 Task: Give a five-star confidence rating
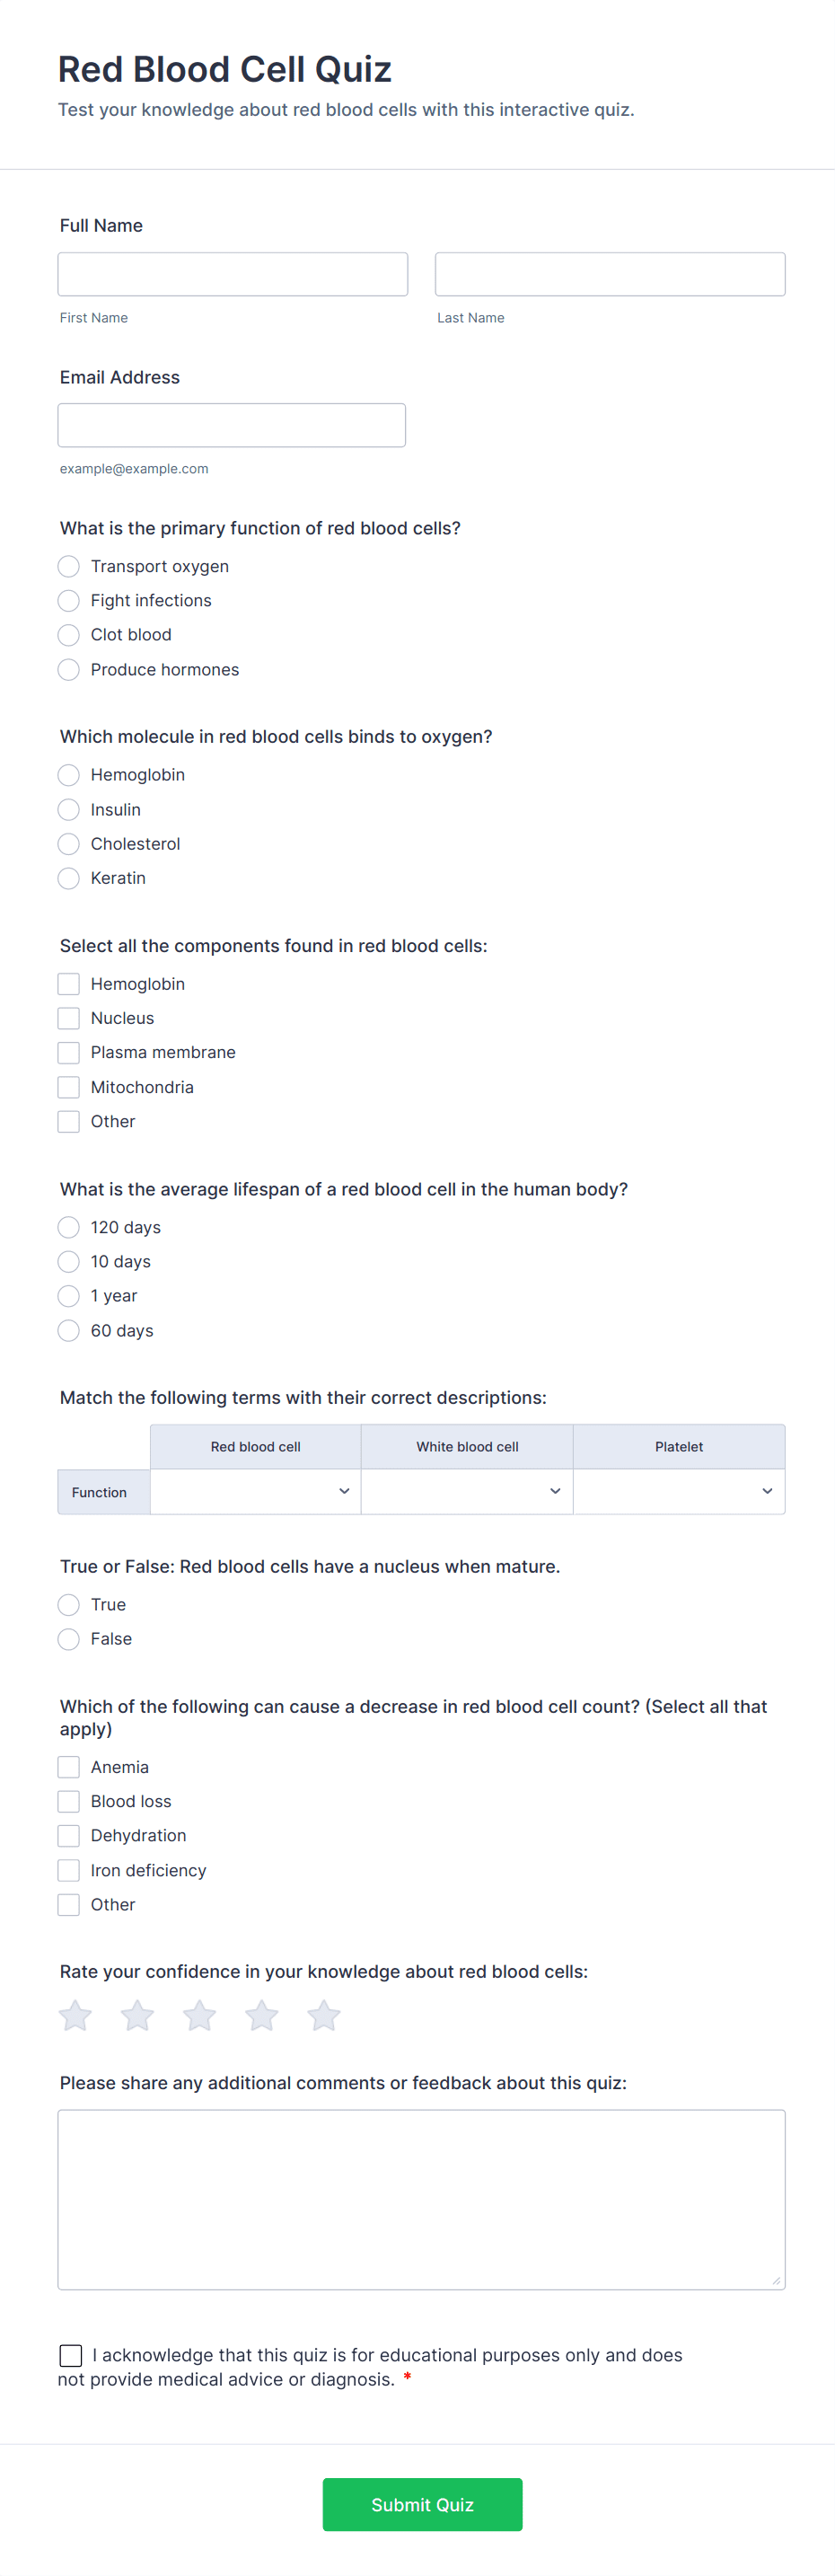[x=324, y=2015]
